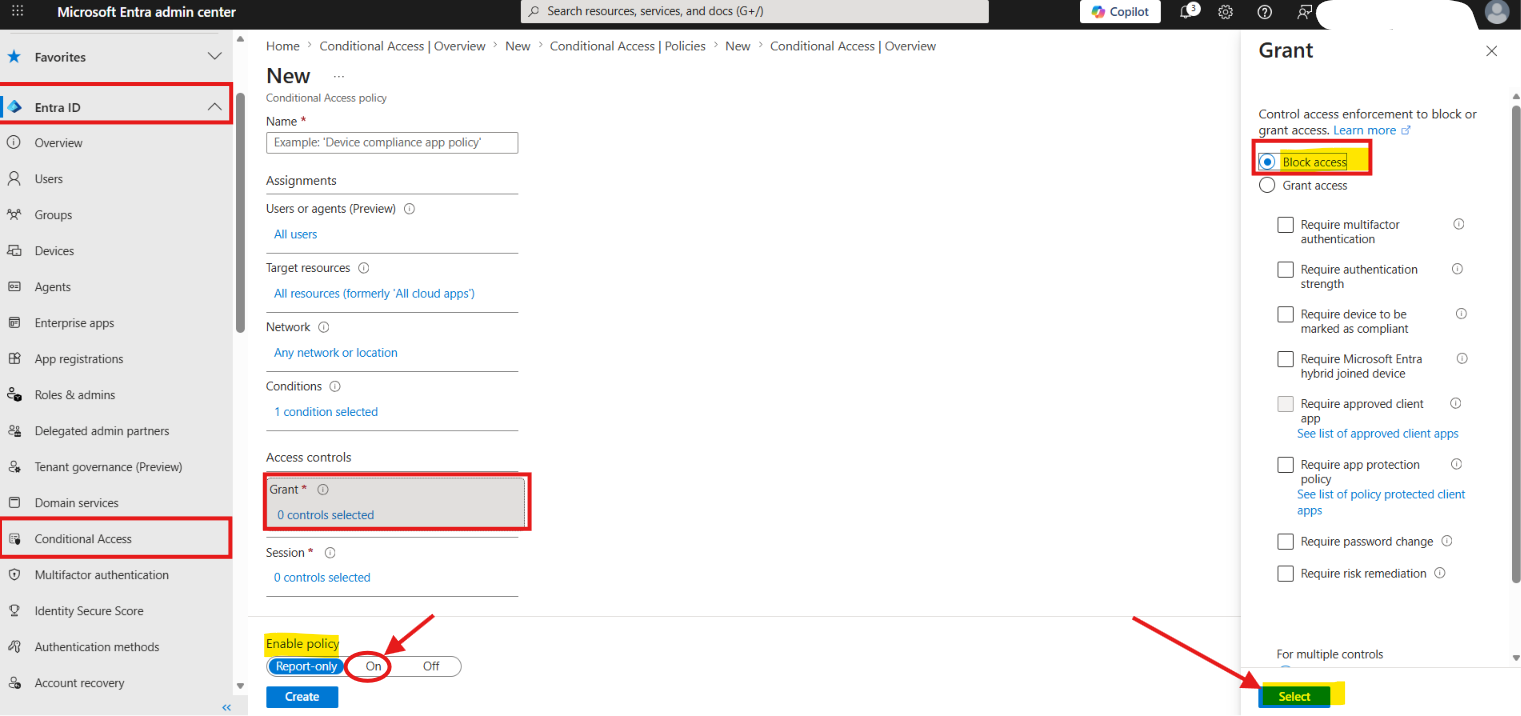This screenshot has height=716, width=1521.
Task: Show info icon beside Network
Action: (x=323, y=327)
